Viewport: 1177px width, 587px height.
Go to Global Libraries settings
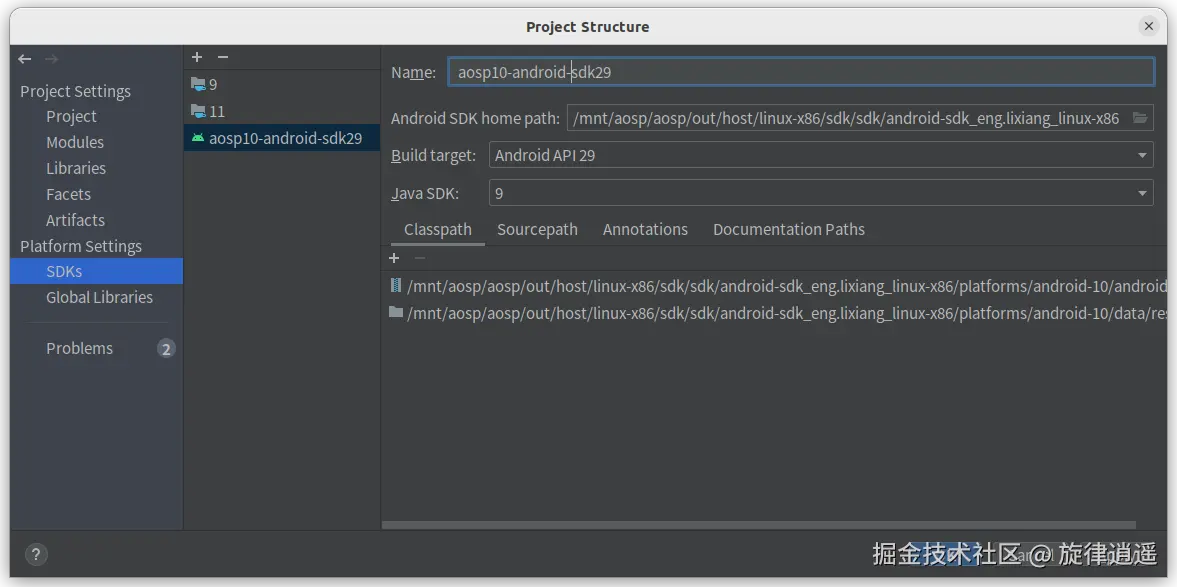click(x=99, y=297)
